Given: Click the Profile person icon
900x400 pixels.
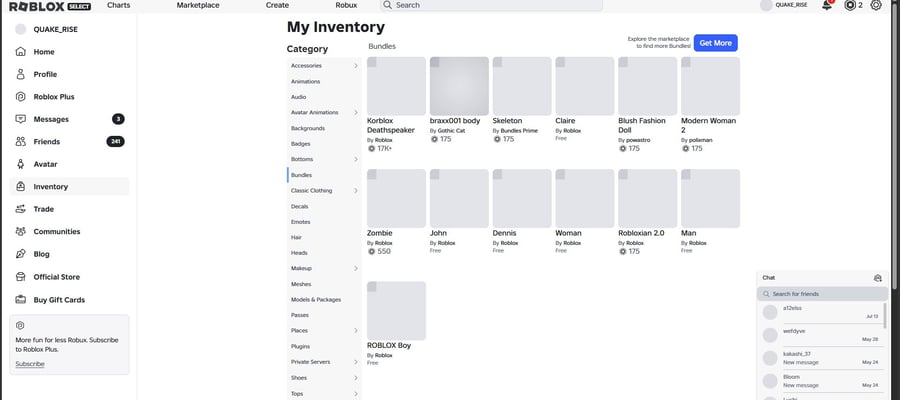Looking at the screenshot, I should click(21, 74).
